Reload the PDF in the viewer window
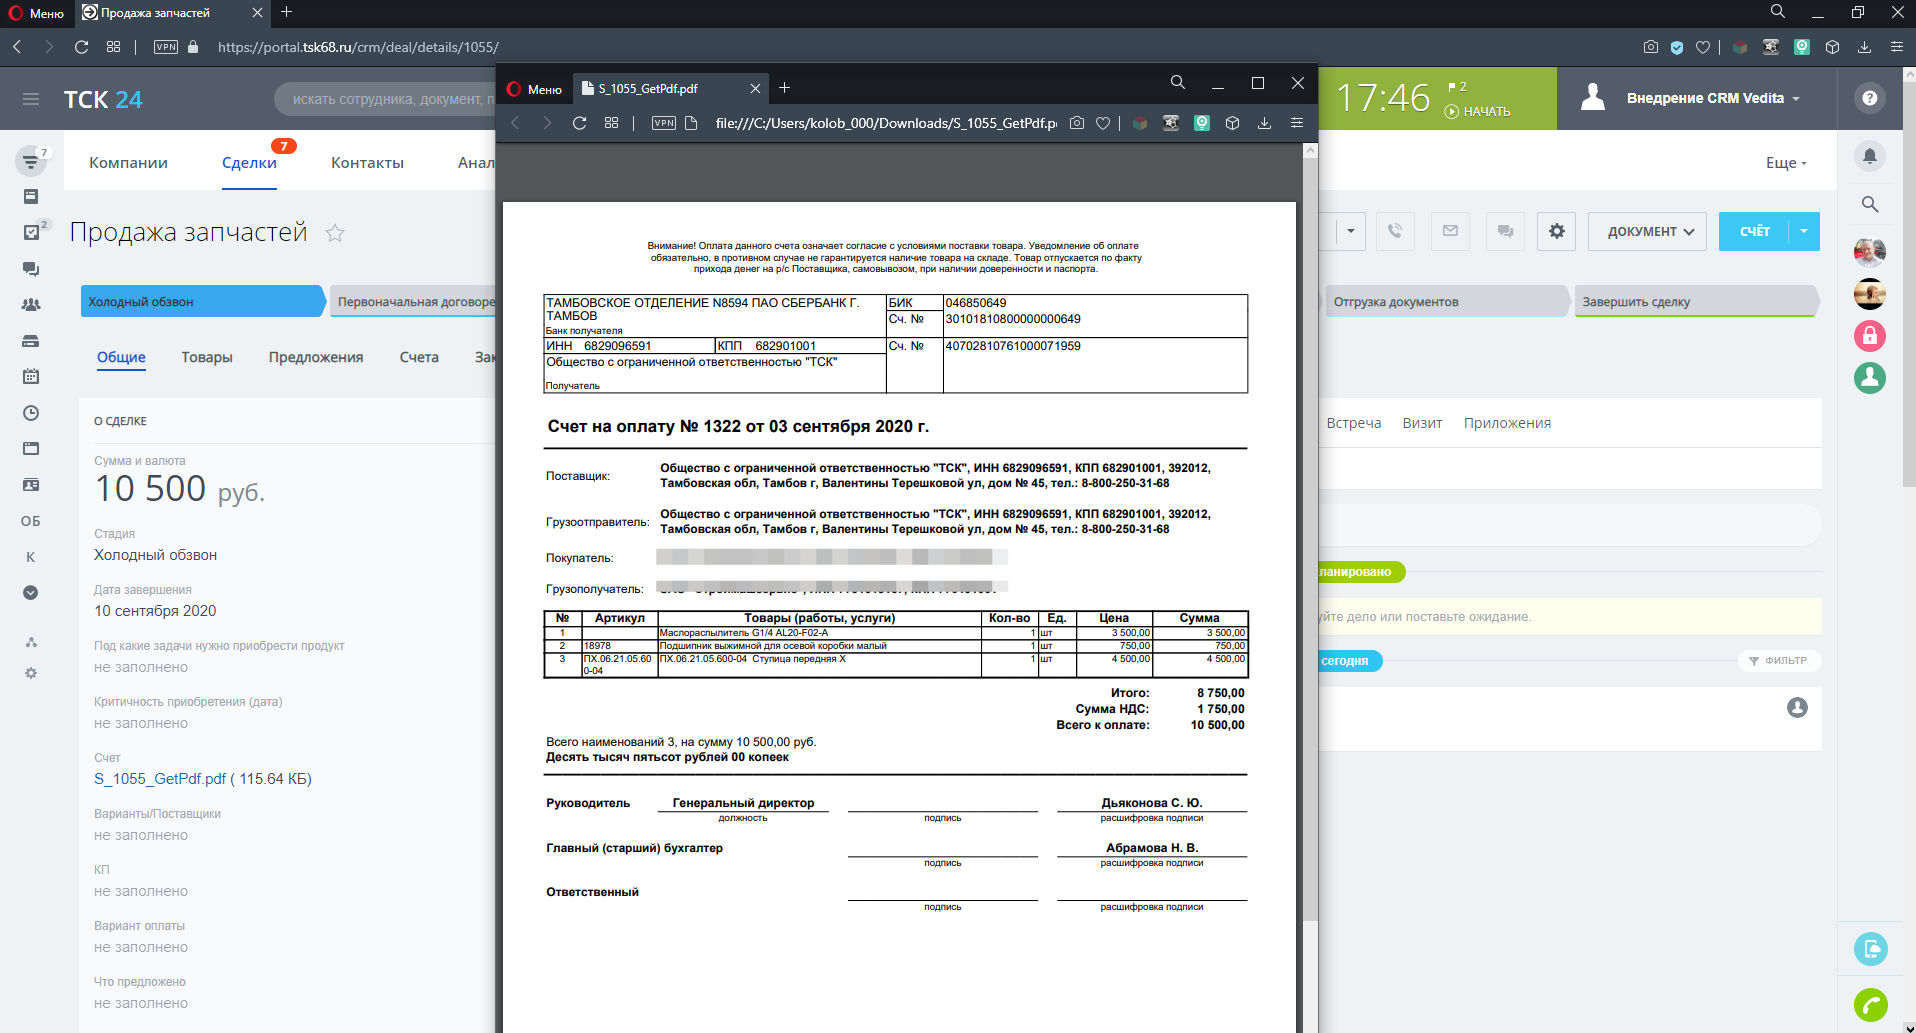1916x1033 pixels. click(x=579, y=123)
